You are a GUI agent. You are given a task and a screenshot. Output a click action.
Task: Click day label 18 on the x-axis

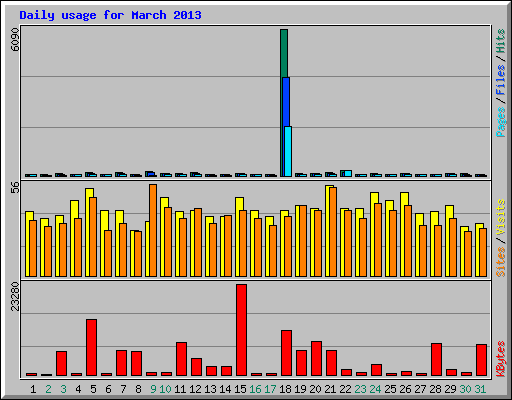point(285,389)
